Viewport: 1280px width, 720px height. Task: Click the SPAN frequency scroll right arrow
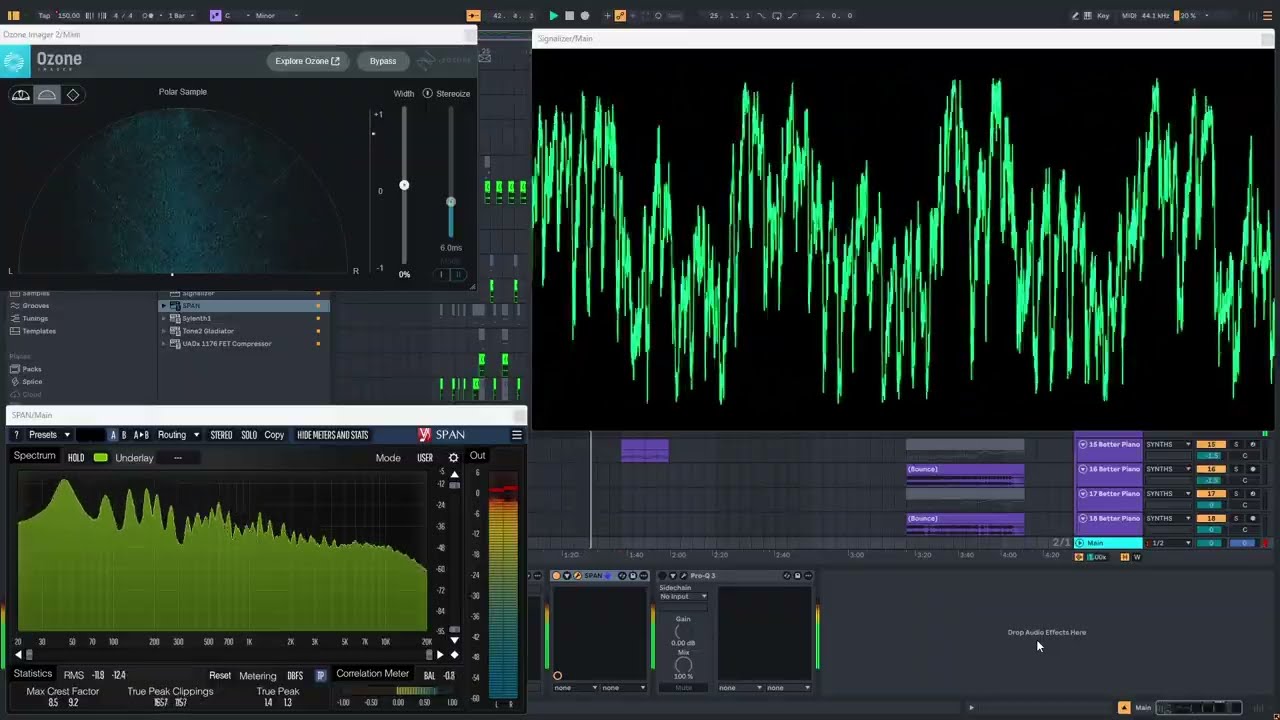pyautogui.click(x=439, y=655)
